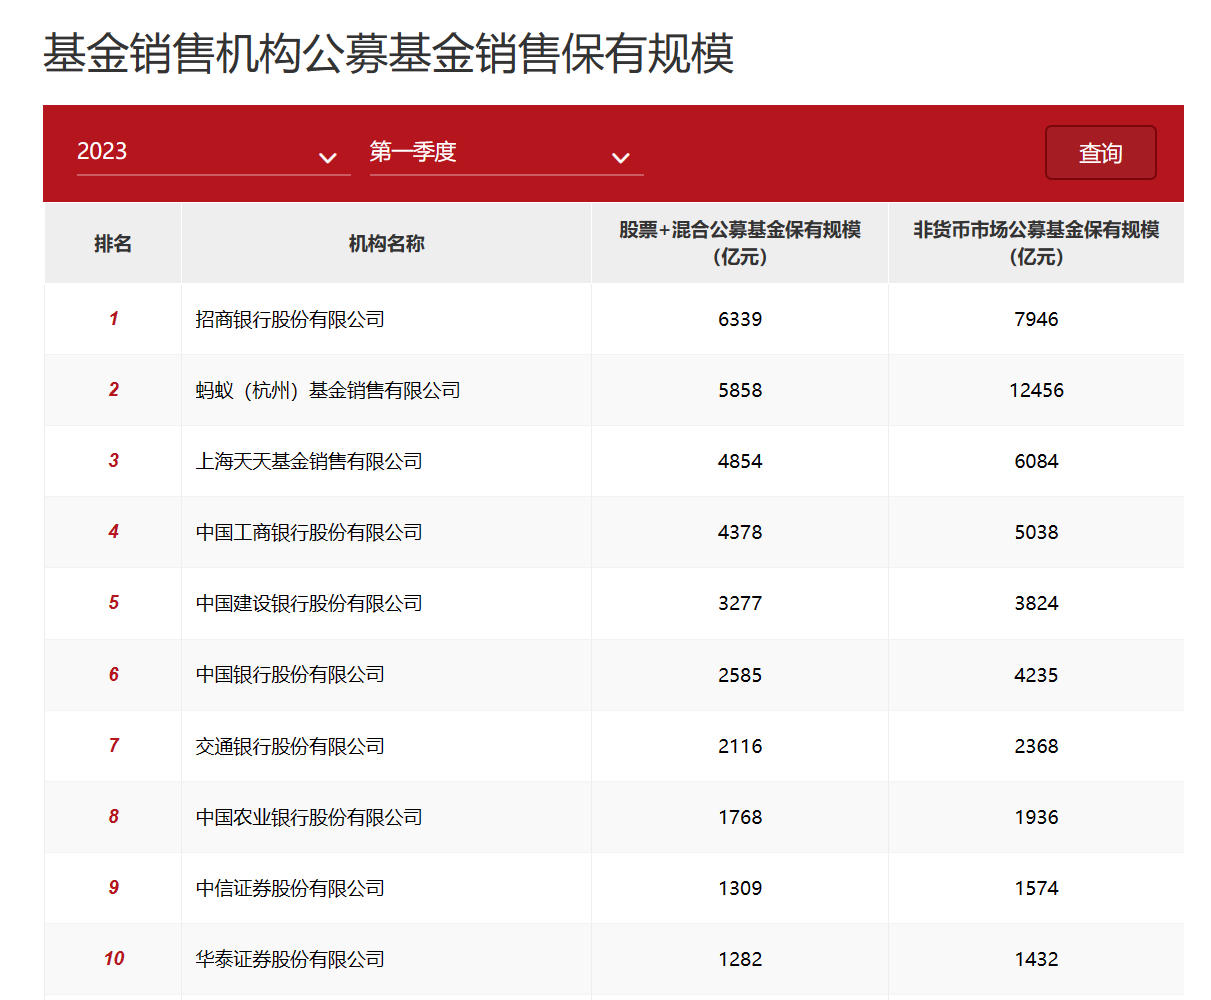This screenshot has width=1211, height=1000.
Task: Select 中信证券股份有限公司 name
Action: click(x=290, y=889)
